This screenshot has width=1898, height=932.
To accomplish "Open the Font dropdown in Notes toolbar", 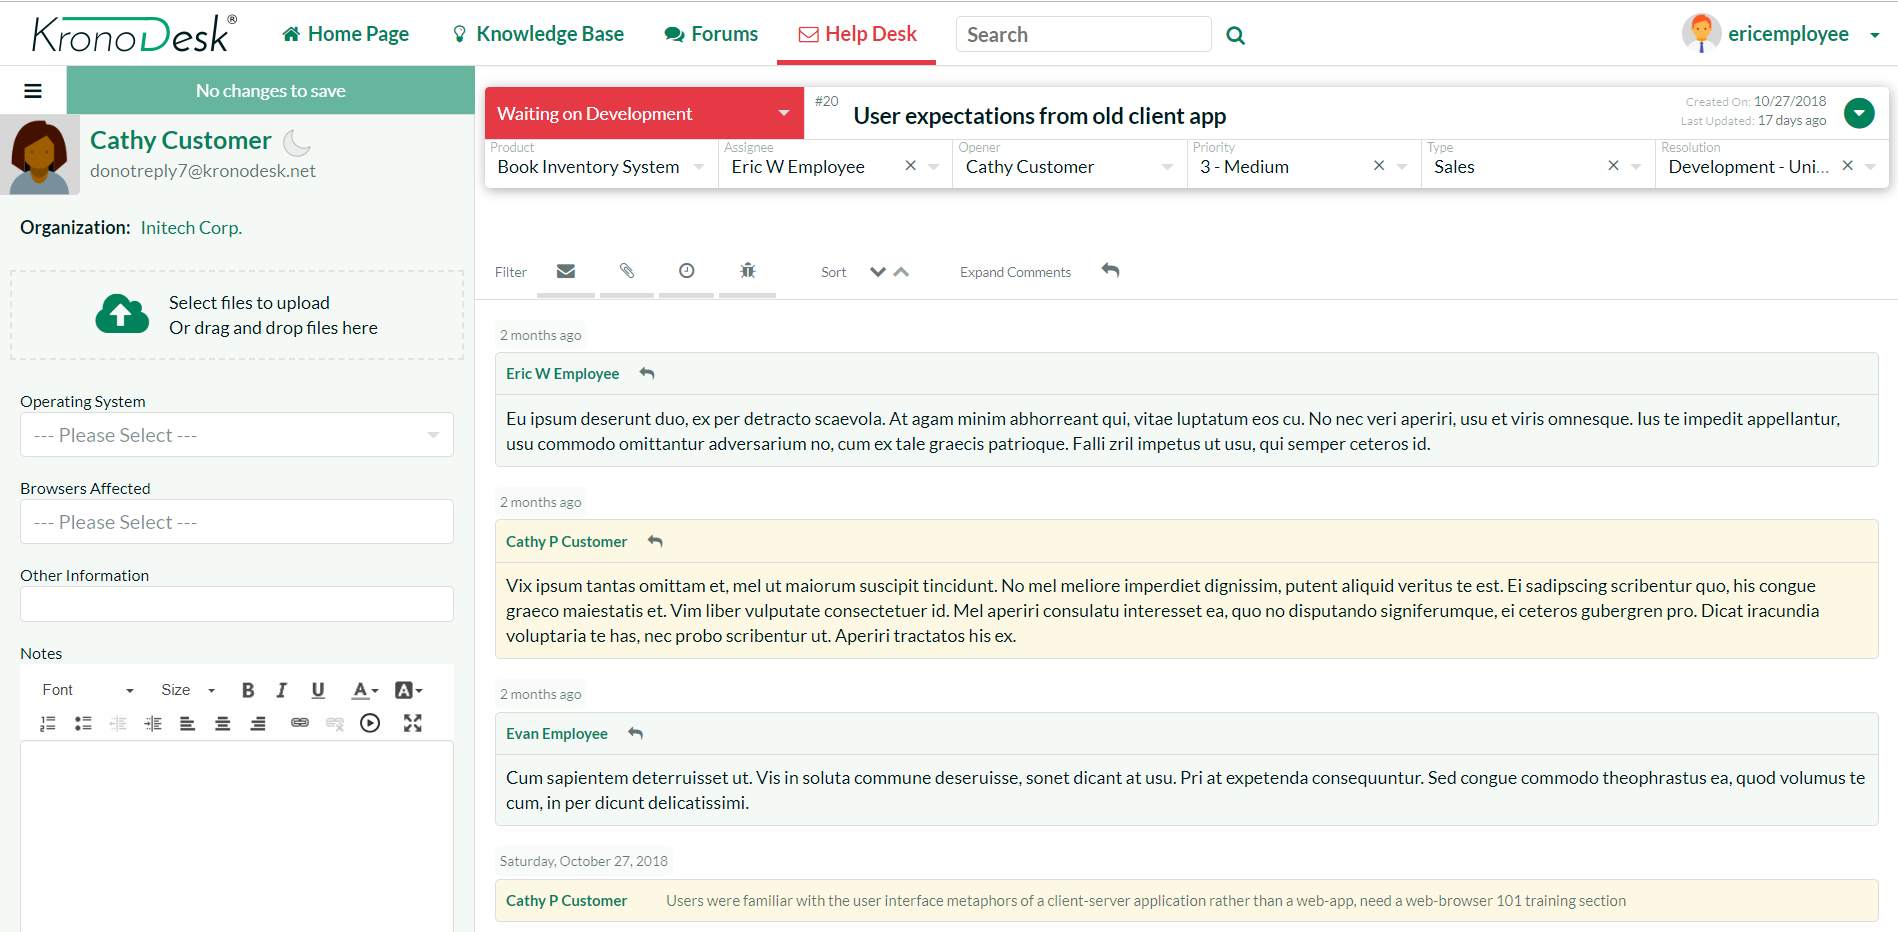I will (87, 690).
